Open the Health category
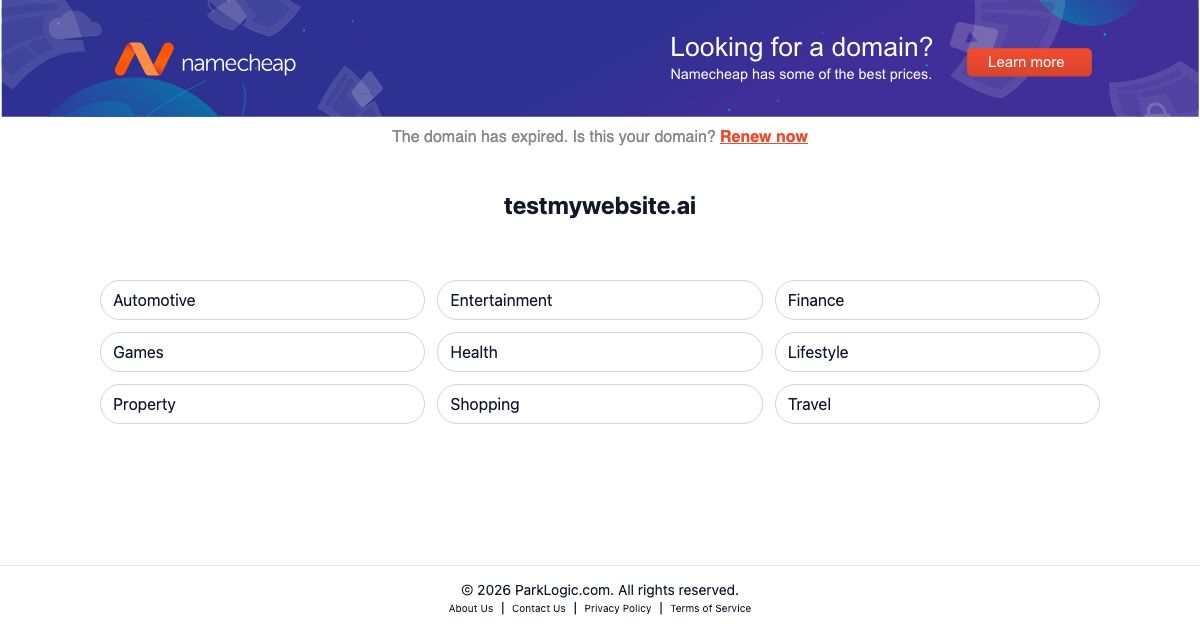 (x=600, y=352)
